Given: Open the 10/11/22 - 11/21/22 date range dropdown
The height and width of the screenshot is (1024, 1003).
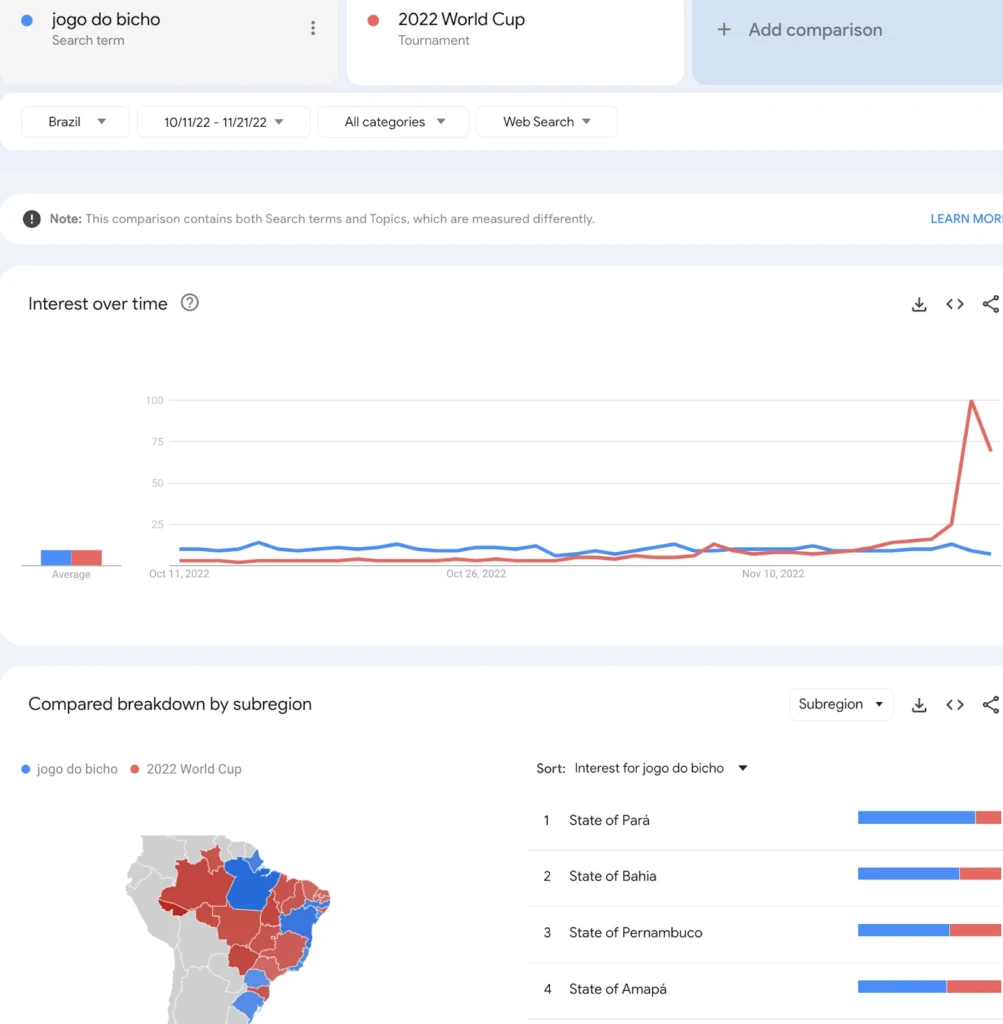Looking at the screenshot, I should coord(223,122).
